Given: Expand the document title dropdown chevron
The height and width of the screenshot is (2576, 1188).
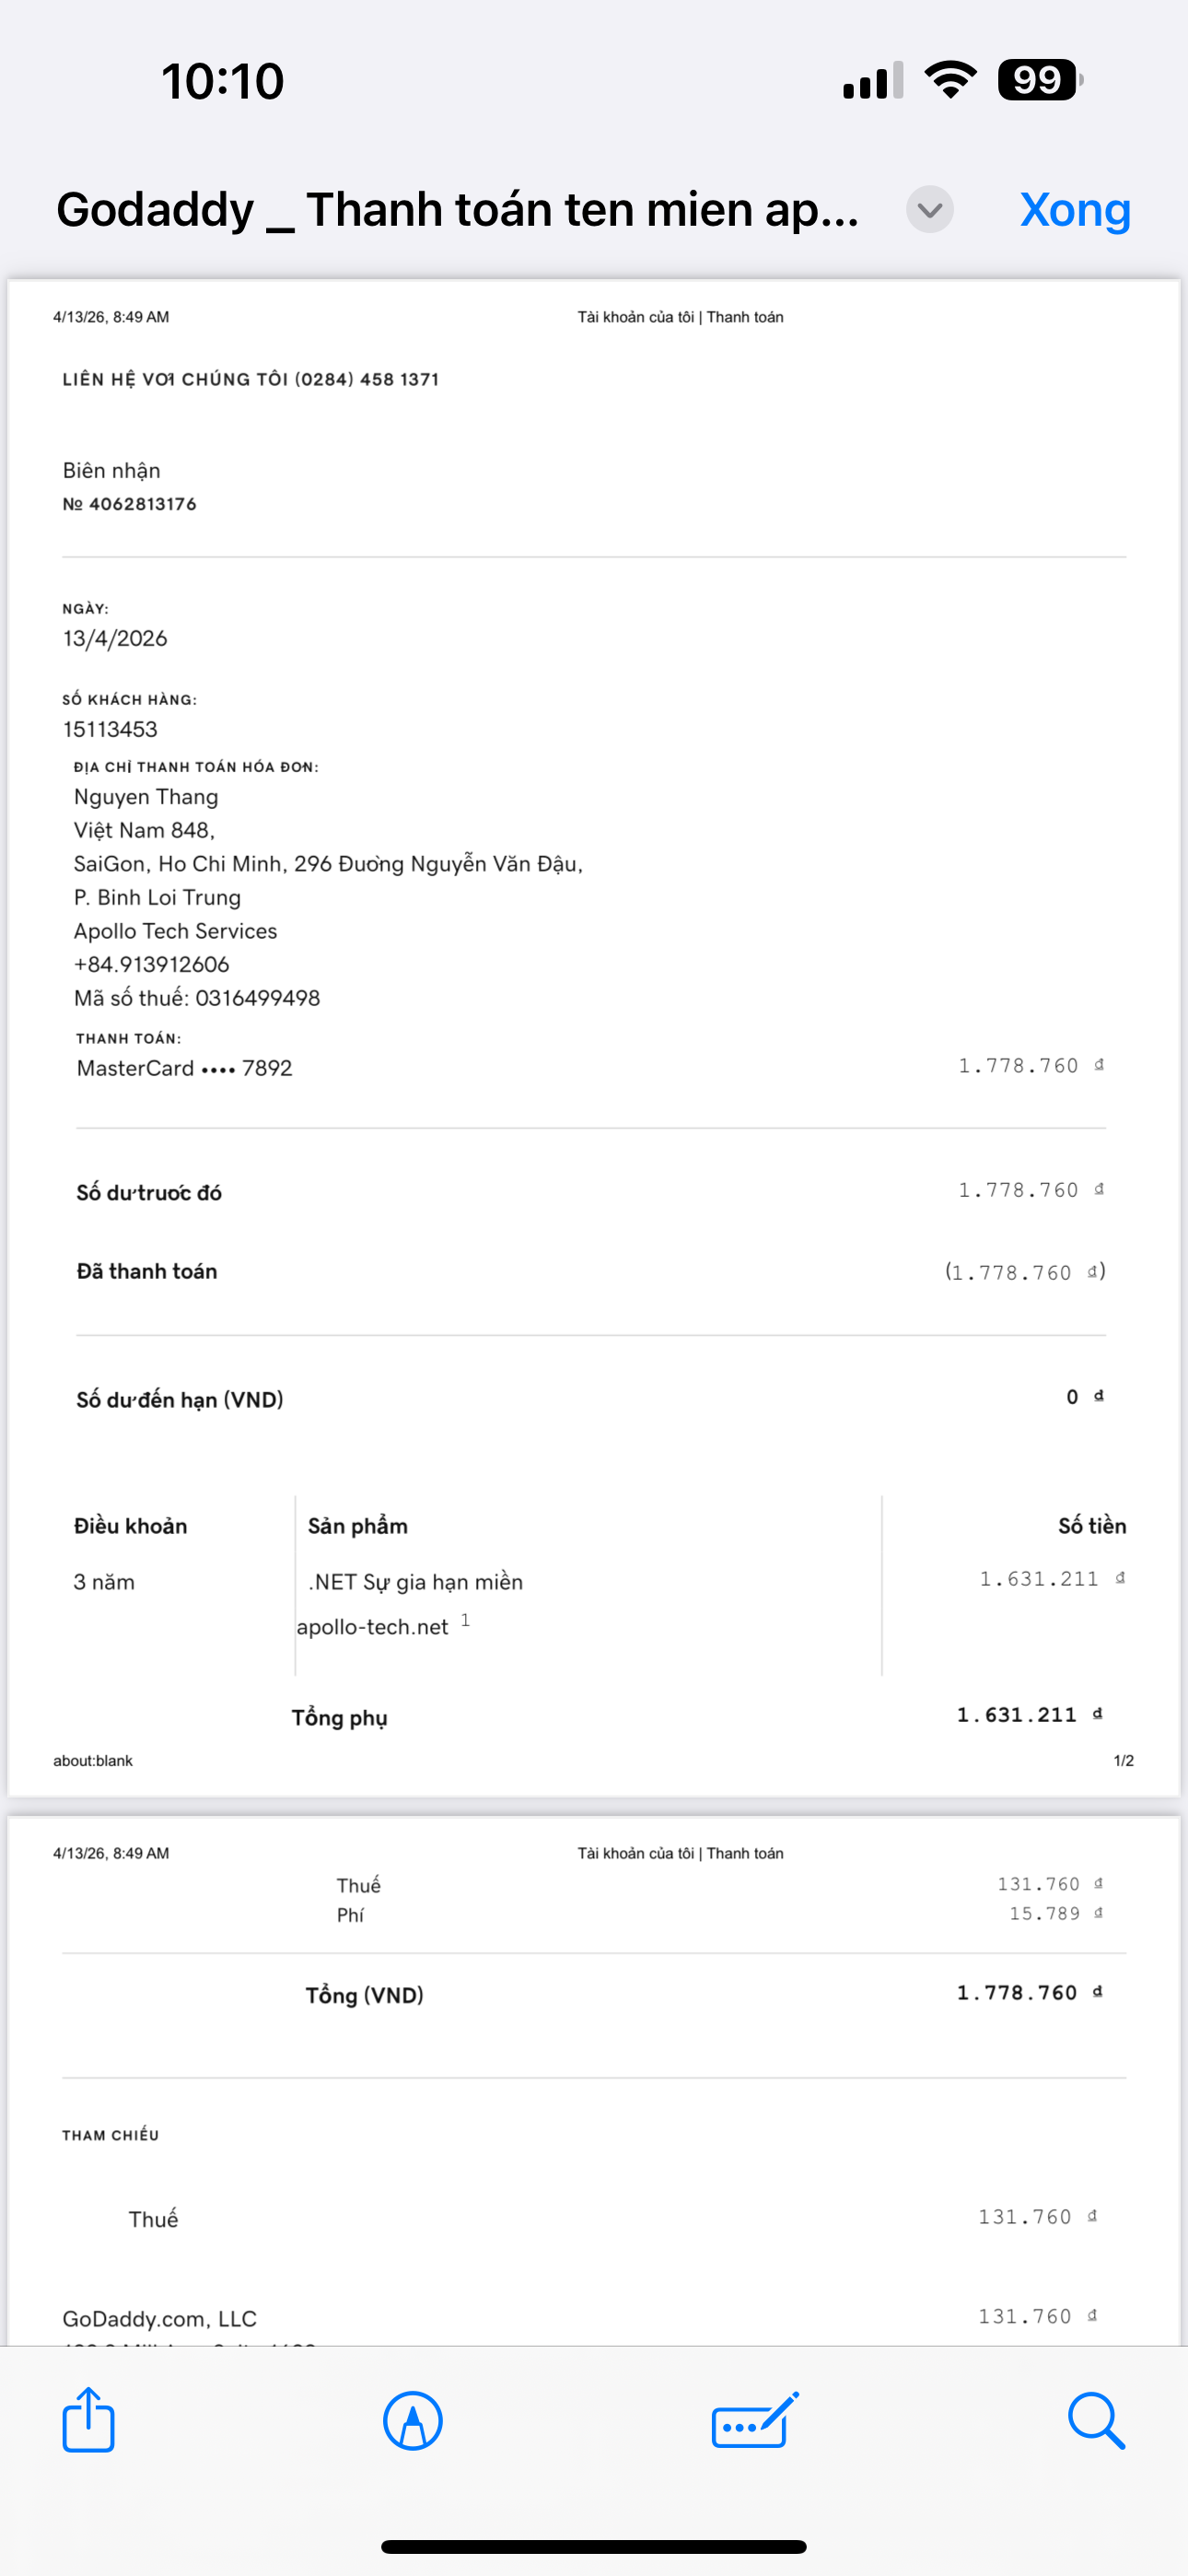Looking at the screenshot, I should point(929,210).
